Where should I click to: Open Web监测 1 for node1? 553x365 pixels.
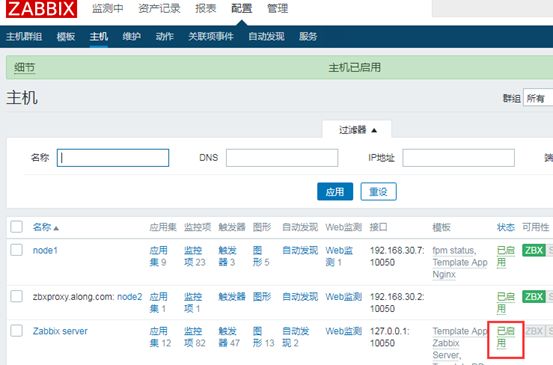click(x=339, y=256)
